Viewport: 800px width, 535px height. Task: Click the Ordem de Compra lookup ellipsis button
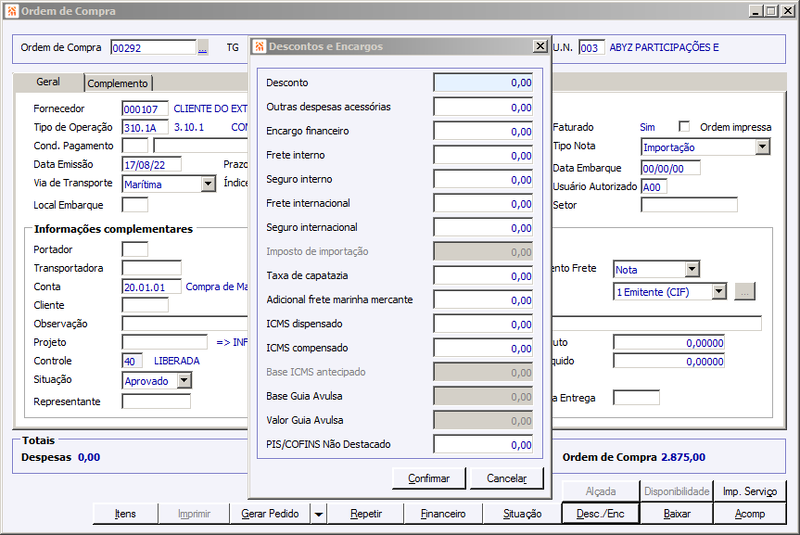(x=203, y=47)
